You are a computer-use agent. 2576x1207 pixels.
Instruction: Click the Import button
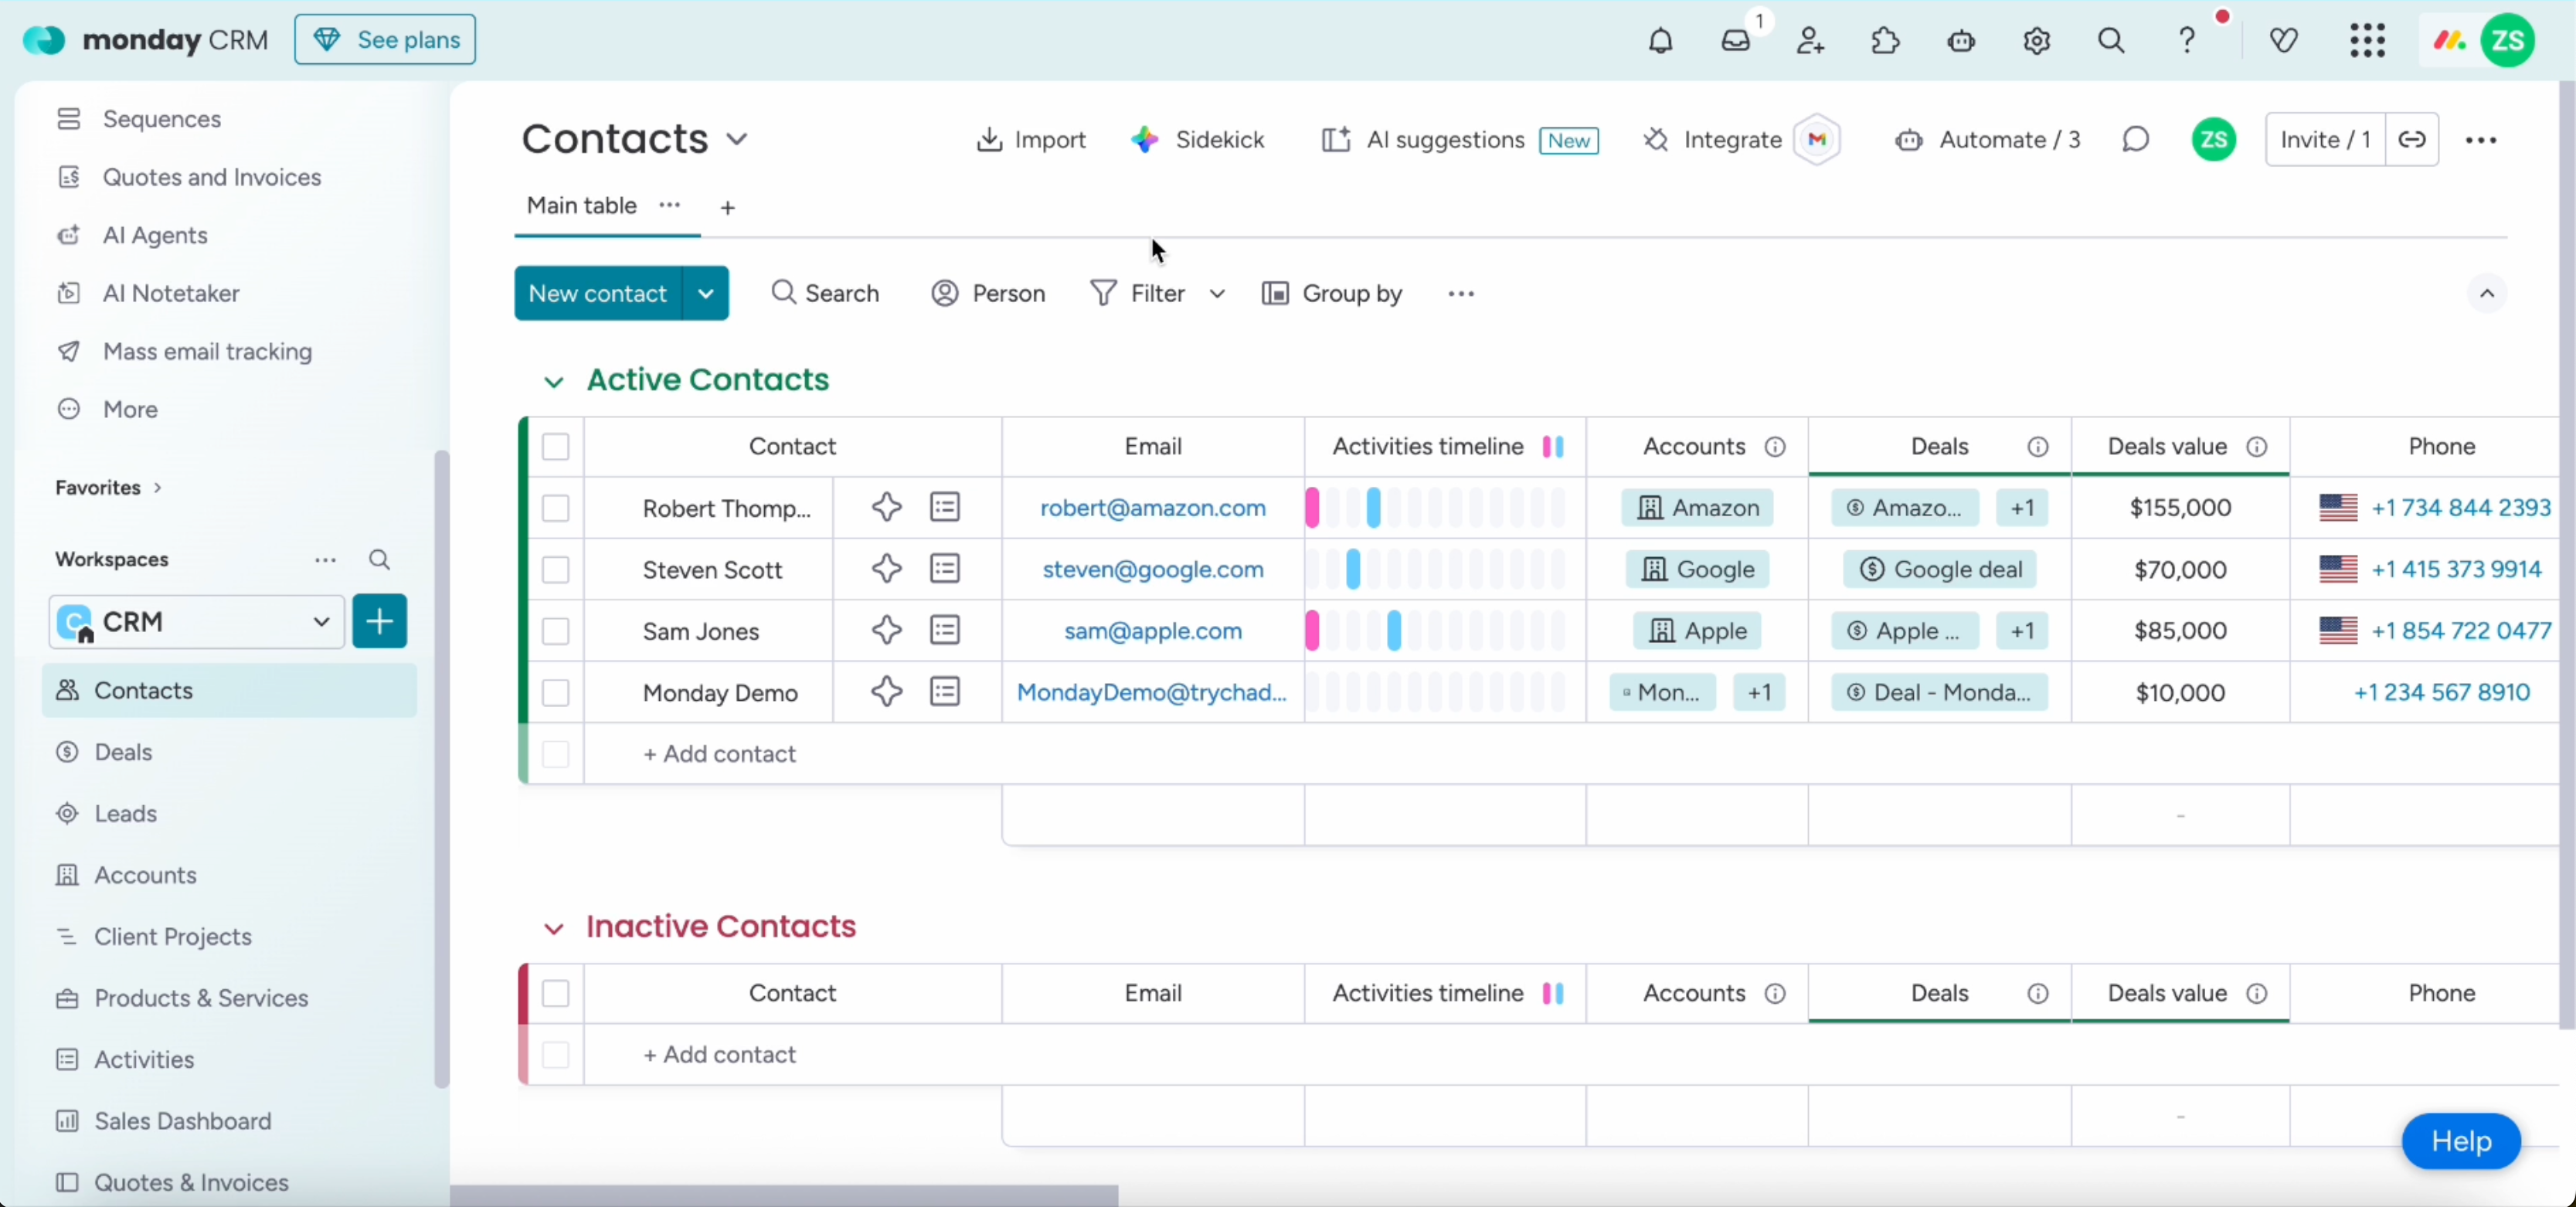tap(1031, 140)
